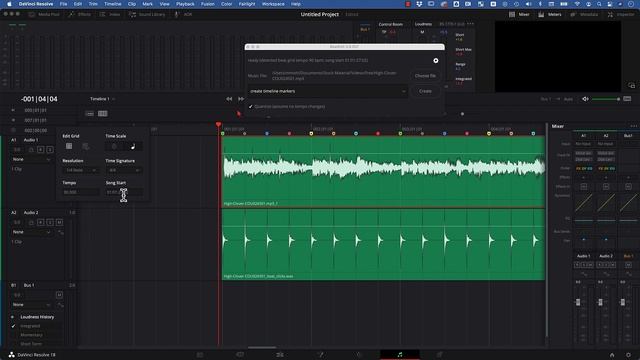Open the Fairlight menu
The image size is (640, 360).
click(247, 4)
